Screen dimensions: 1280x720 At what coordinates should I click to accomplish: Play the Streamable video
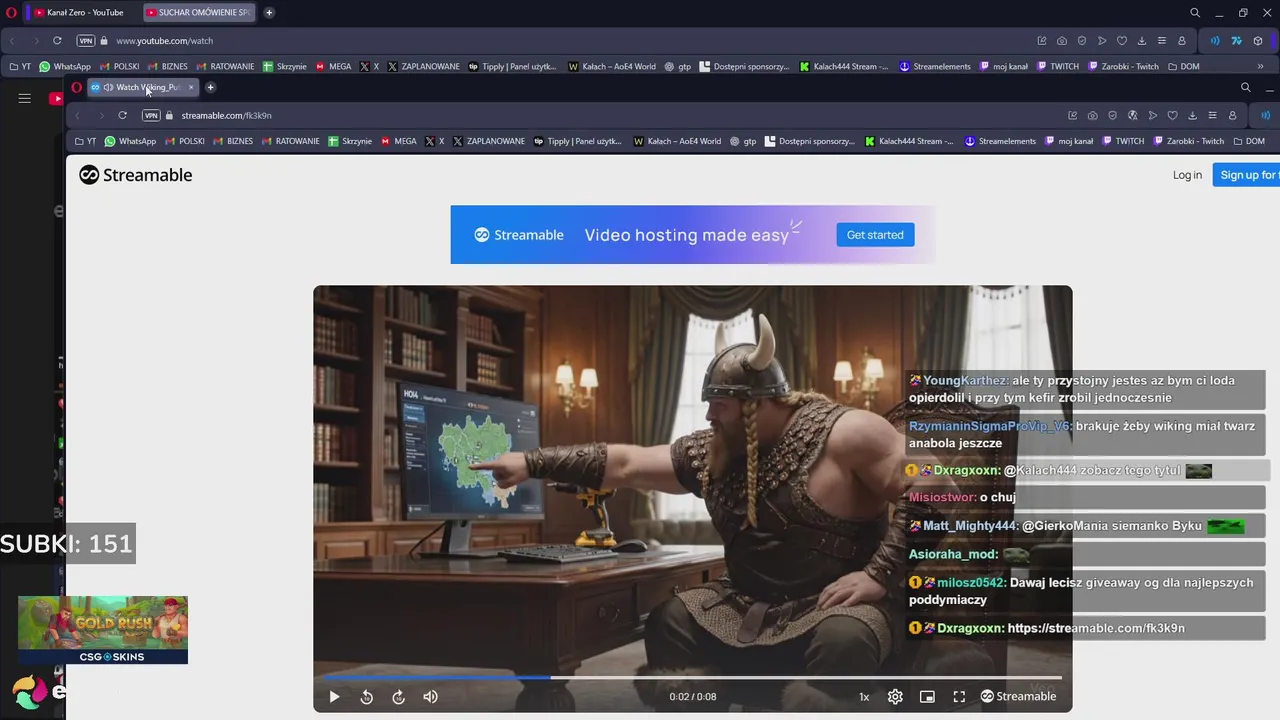click(x=334, y=697)
